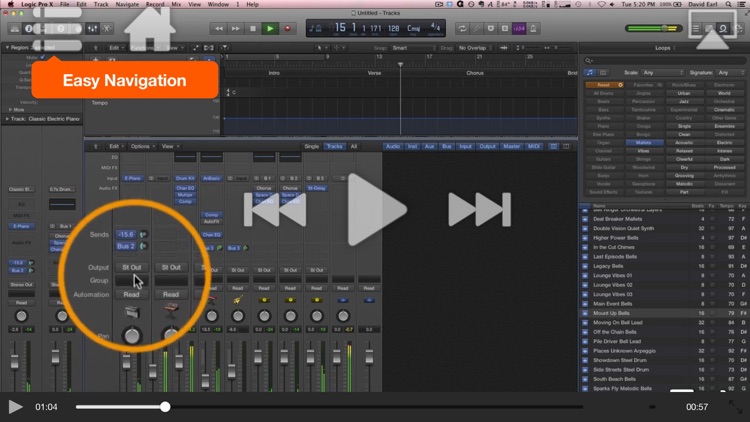Click the skip-to-next video overlay button
This screenshot has width=750, height=422.
(479, 210)
